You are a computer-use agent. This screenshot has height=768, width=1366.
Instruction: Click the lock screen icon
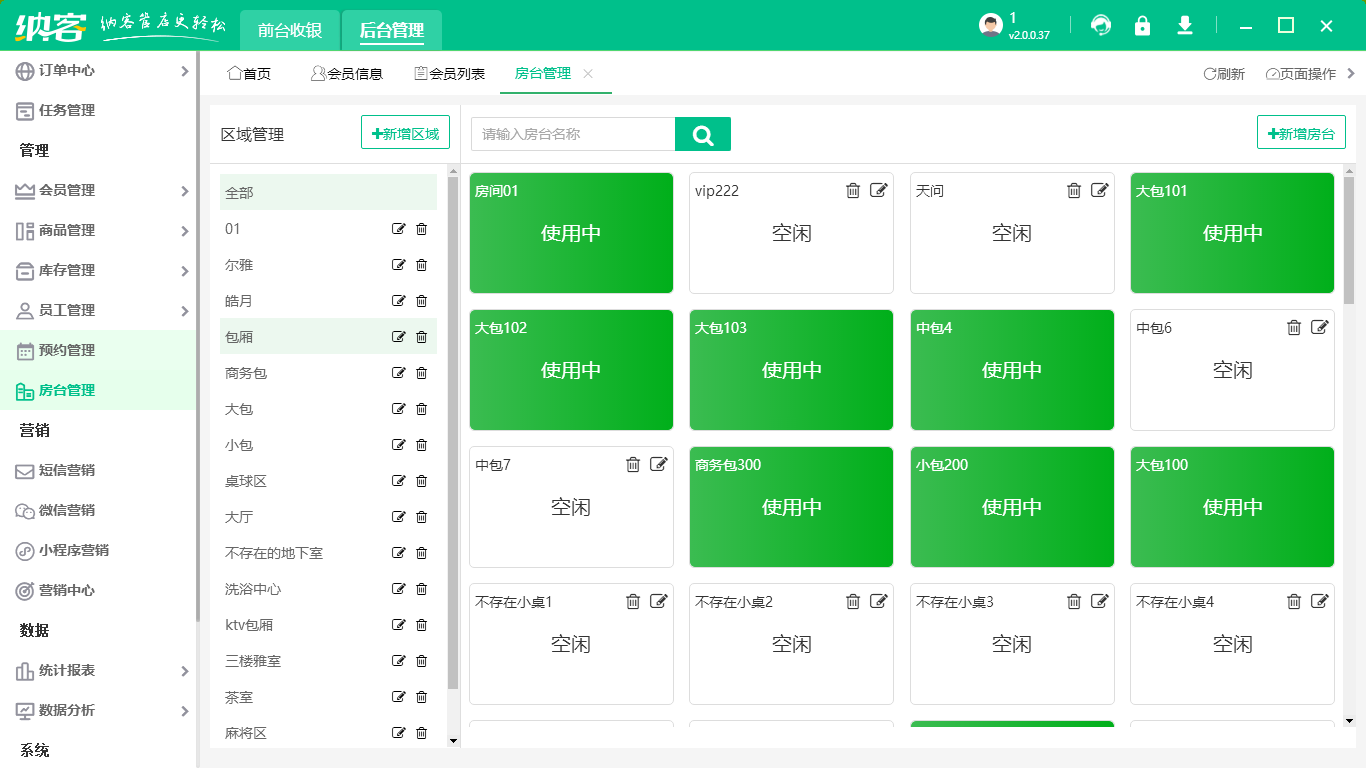[1142, 26]
